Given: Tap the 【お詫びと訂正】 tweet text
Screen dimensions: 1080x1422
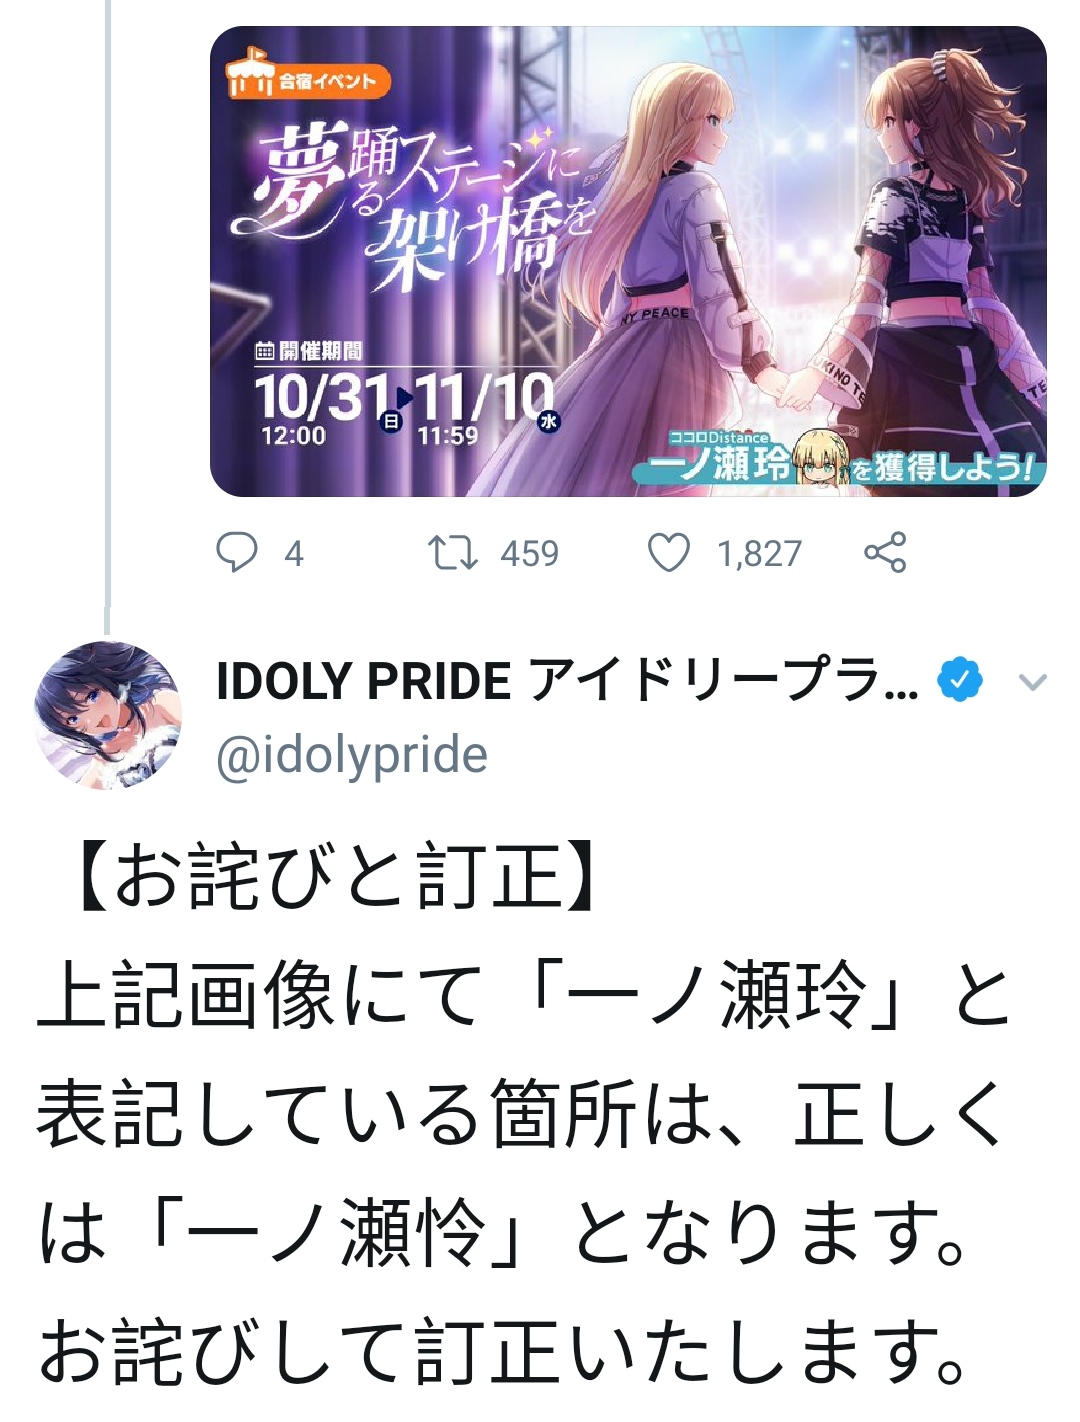Looking at the screenshot, I should click(x=335, y=877).
